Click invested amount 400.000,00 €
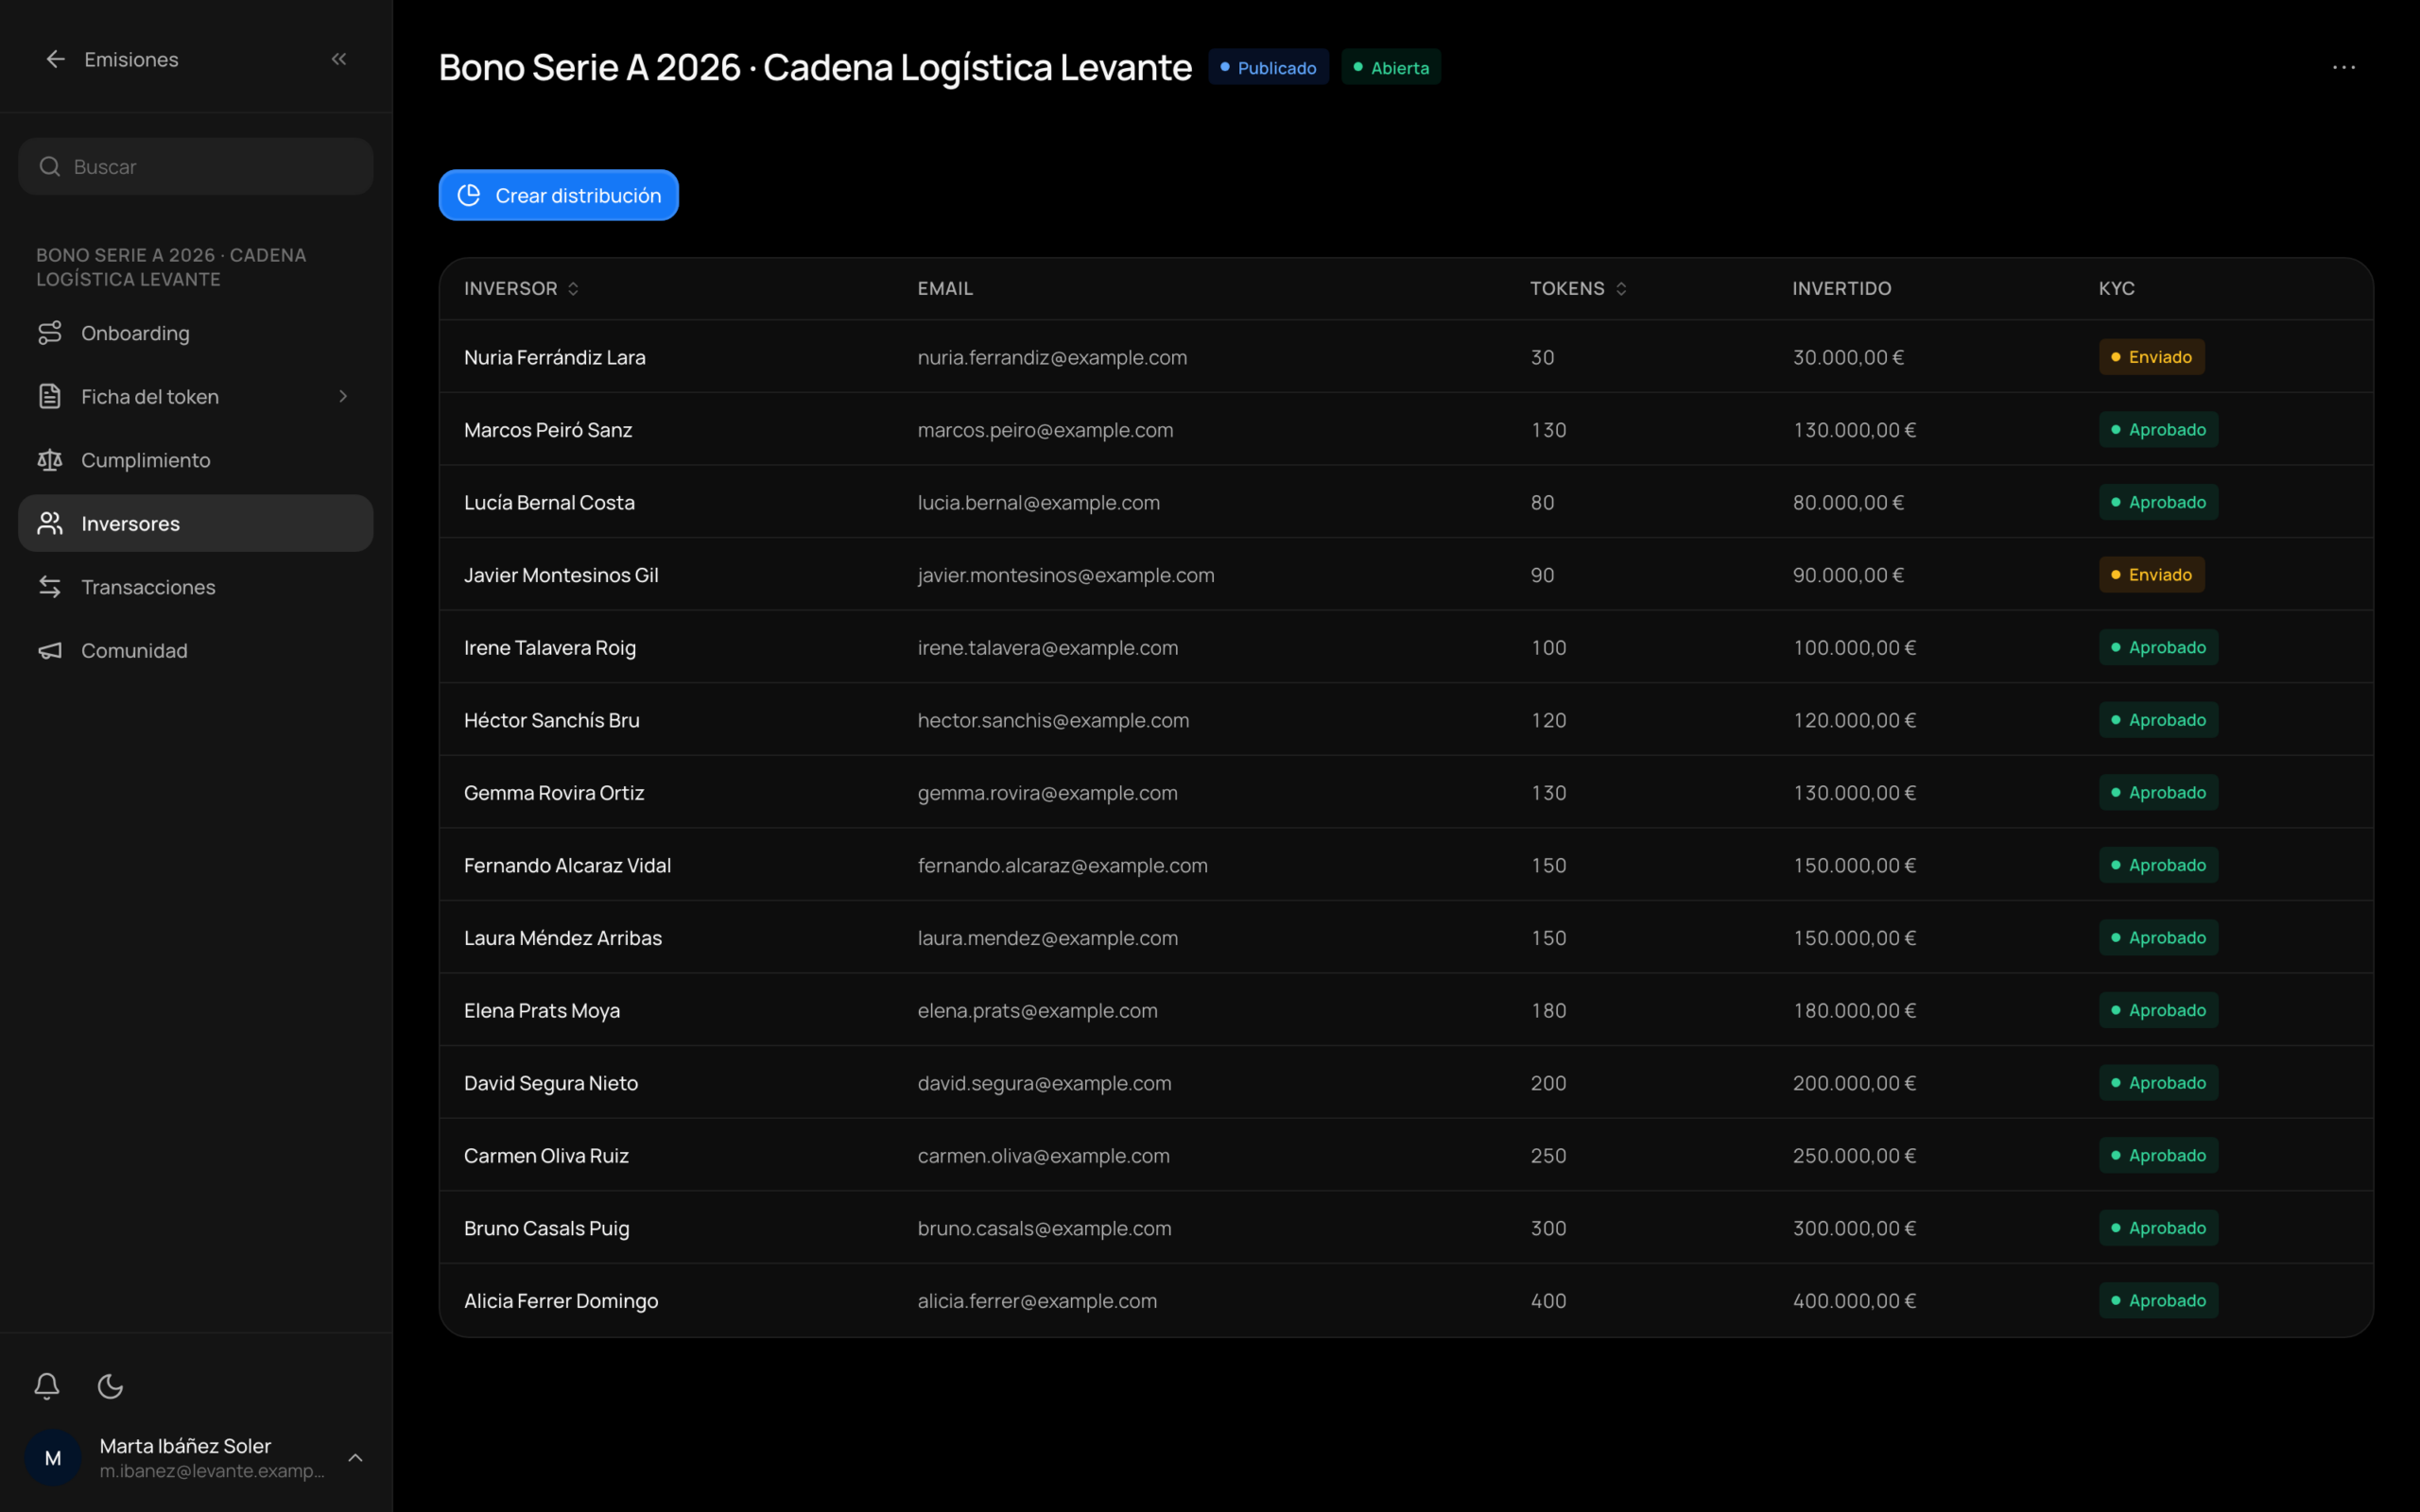Image resolution: width=2420 pixels, height=1512 pixels. coord(1854,1301)
